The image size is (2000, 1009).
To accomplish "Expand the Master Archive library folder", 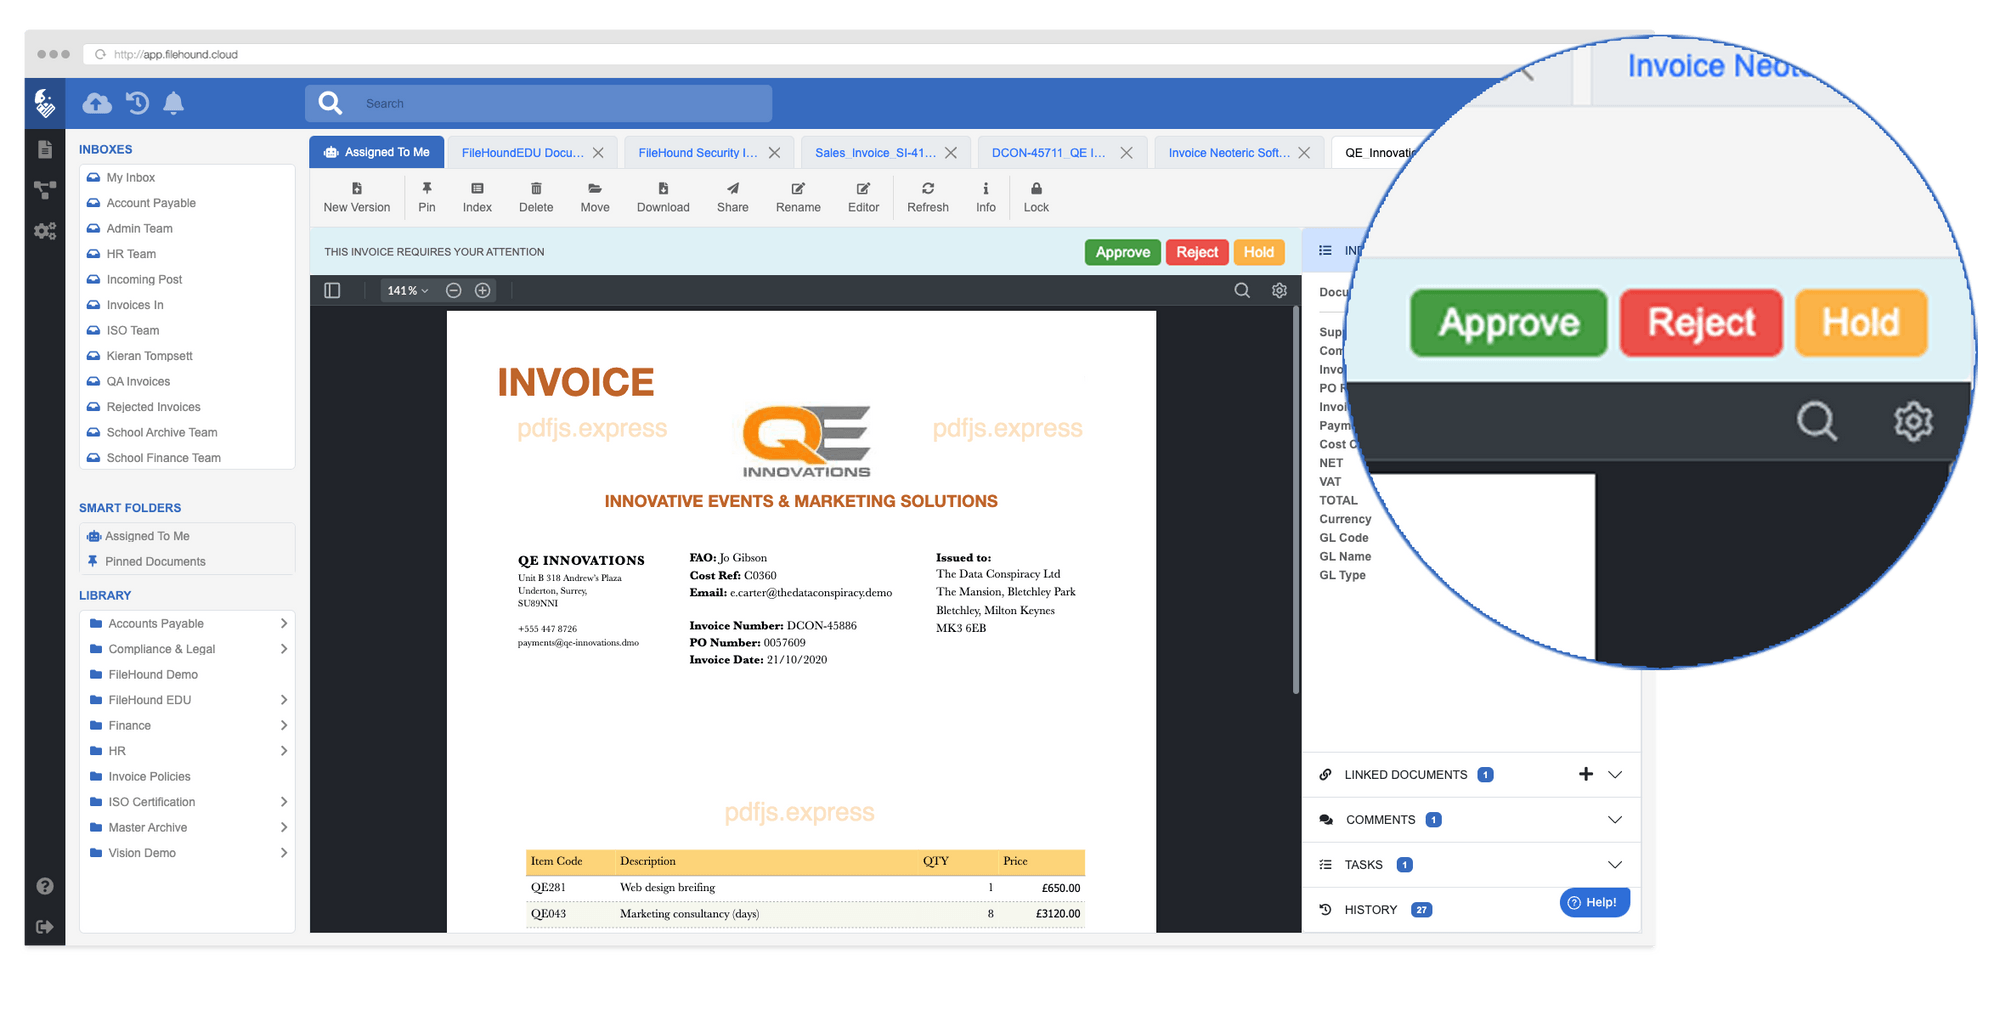I will pos(285,827).
